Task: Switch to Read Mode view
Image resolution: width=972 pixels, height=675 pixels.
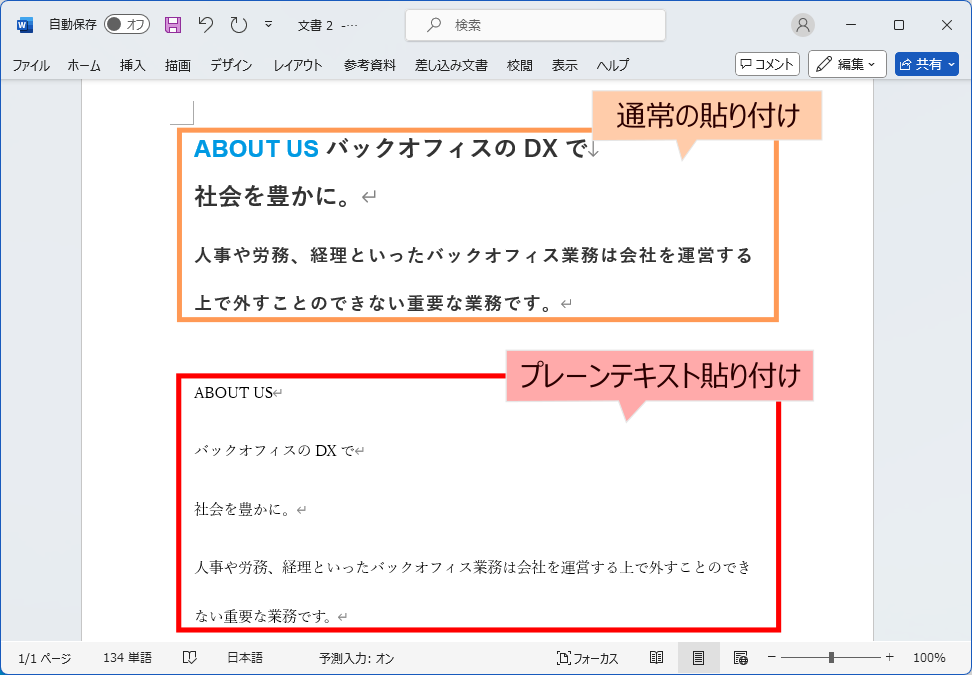Action: pos(657,658)
